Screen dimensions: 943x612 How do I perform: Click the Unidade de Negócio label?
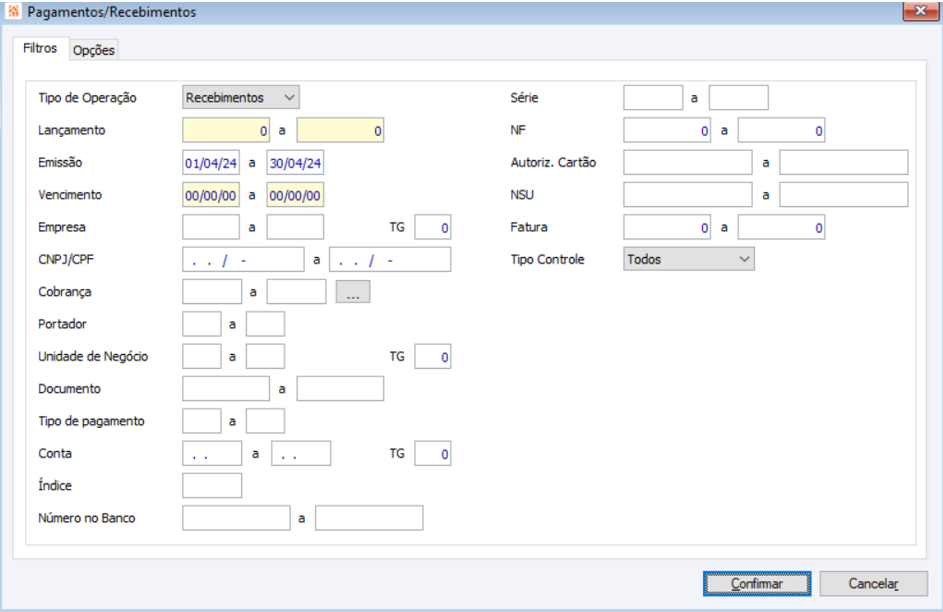click(93, 356)
